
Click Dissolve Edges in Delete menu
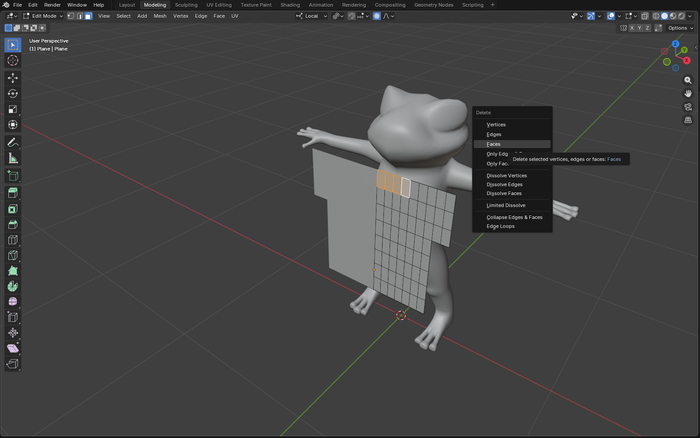504,184
